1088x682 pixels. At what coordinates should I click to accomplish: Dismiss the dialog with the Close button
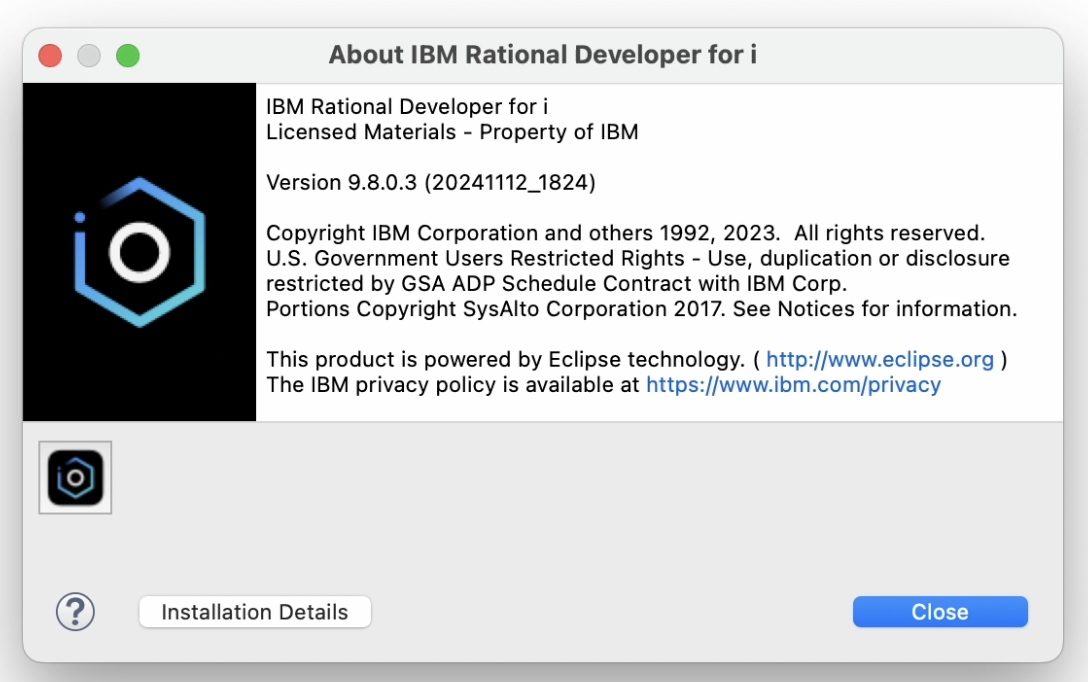click(x=939, y=611)
